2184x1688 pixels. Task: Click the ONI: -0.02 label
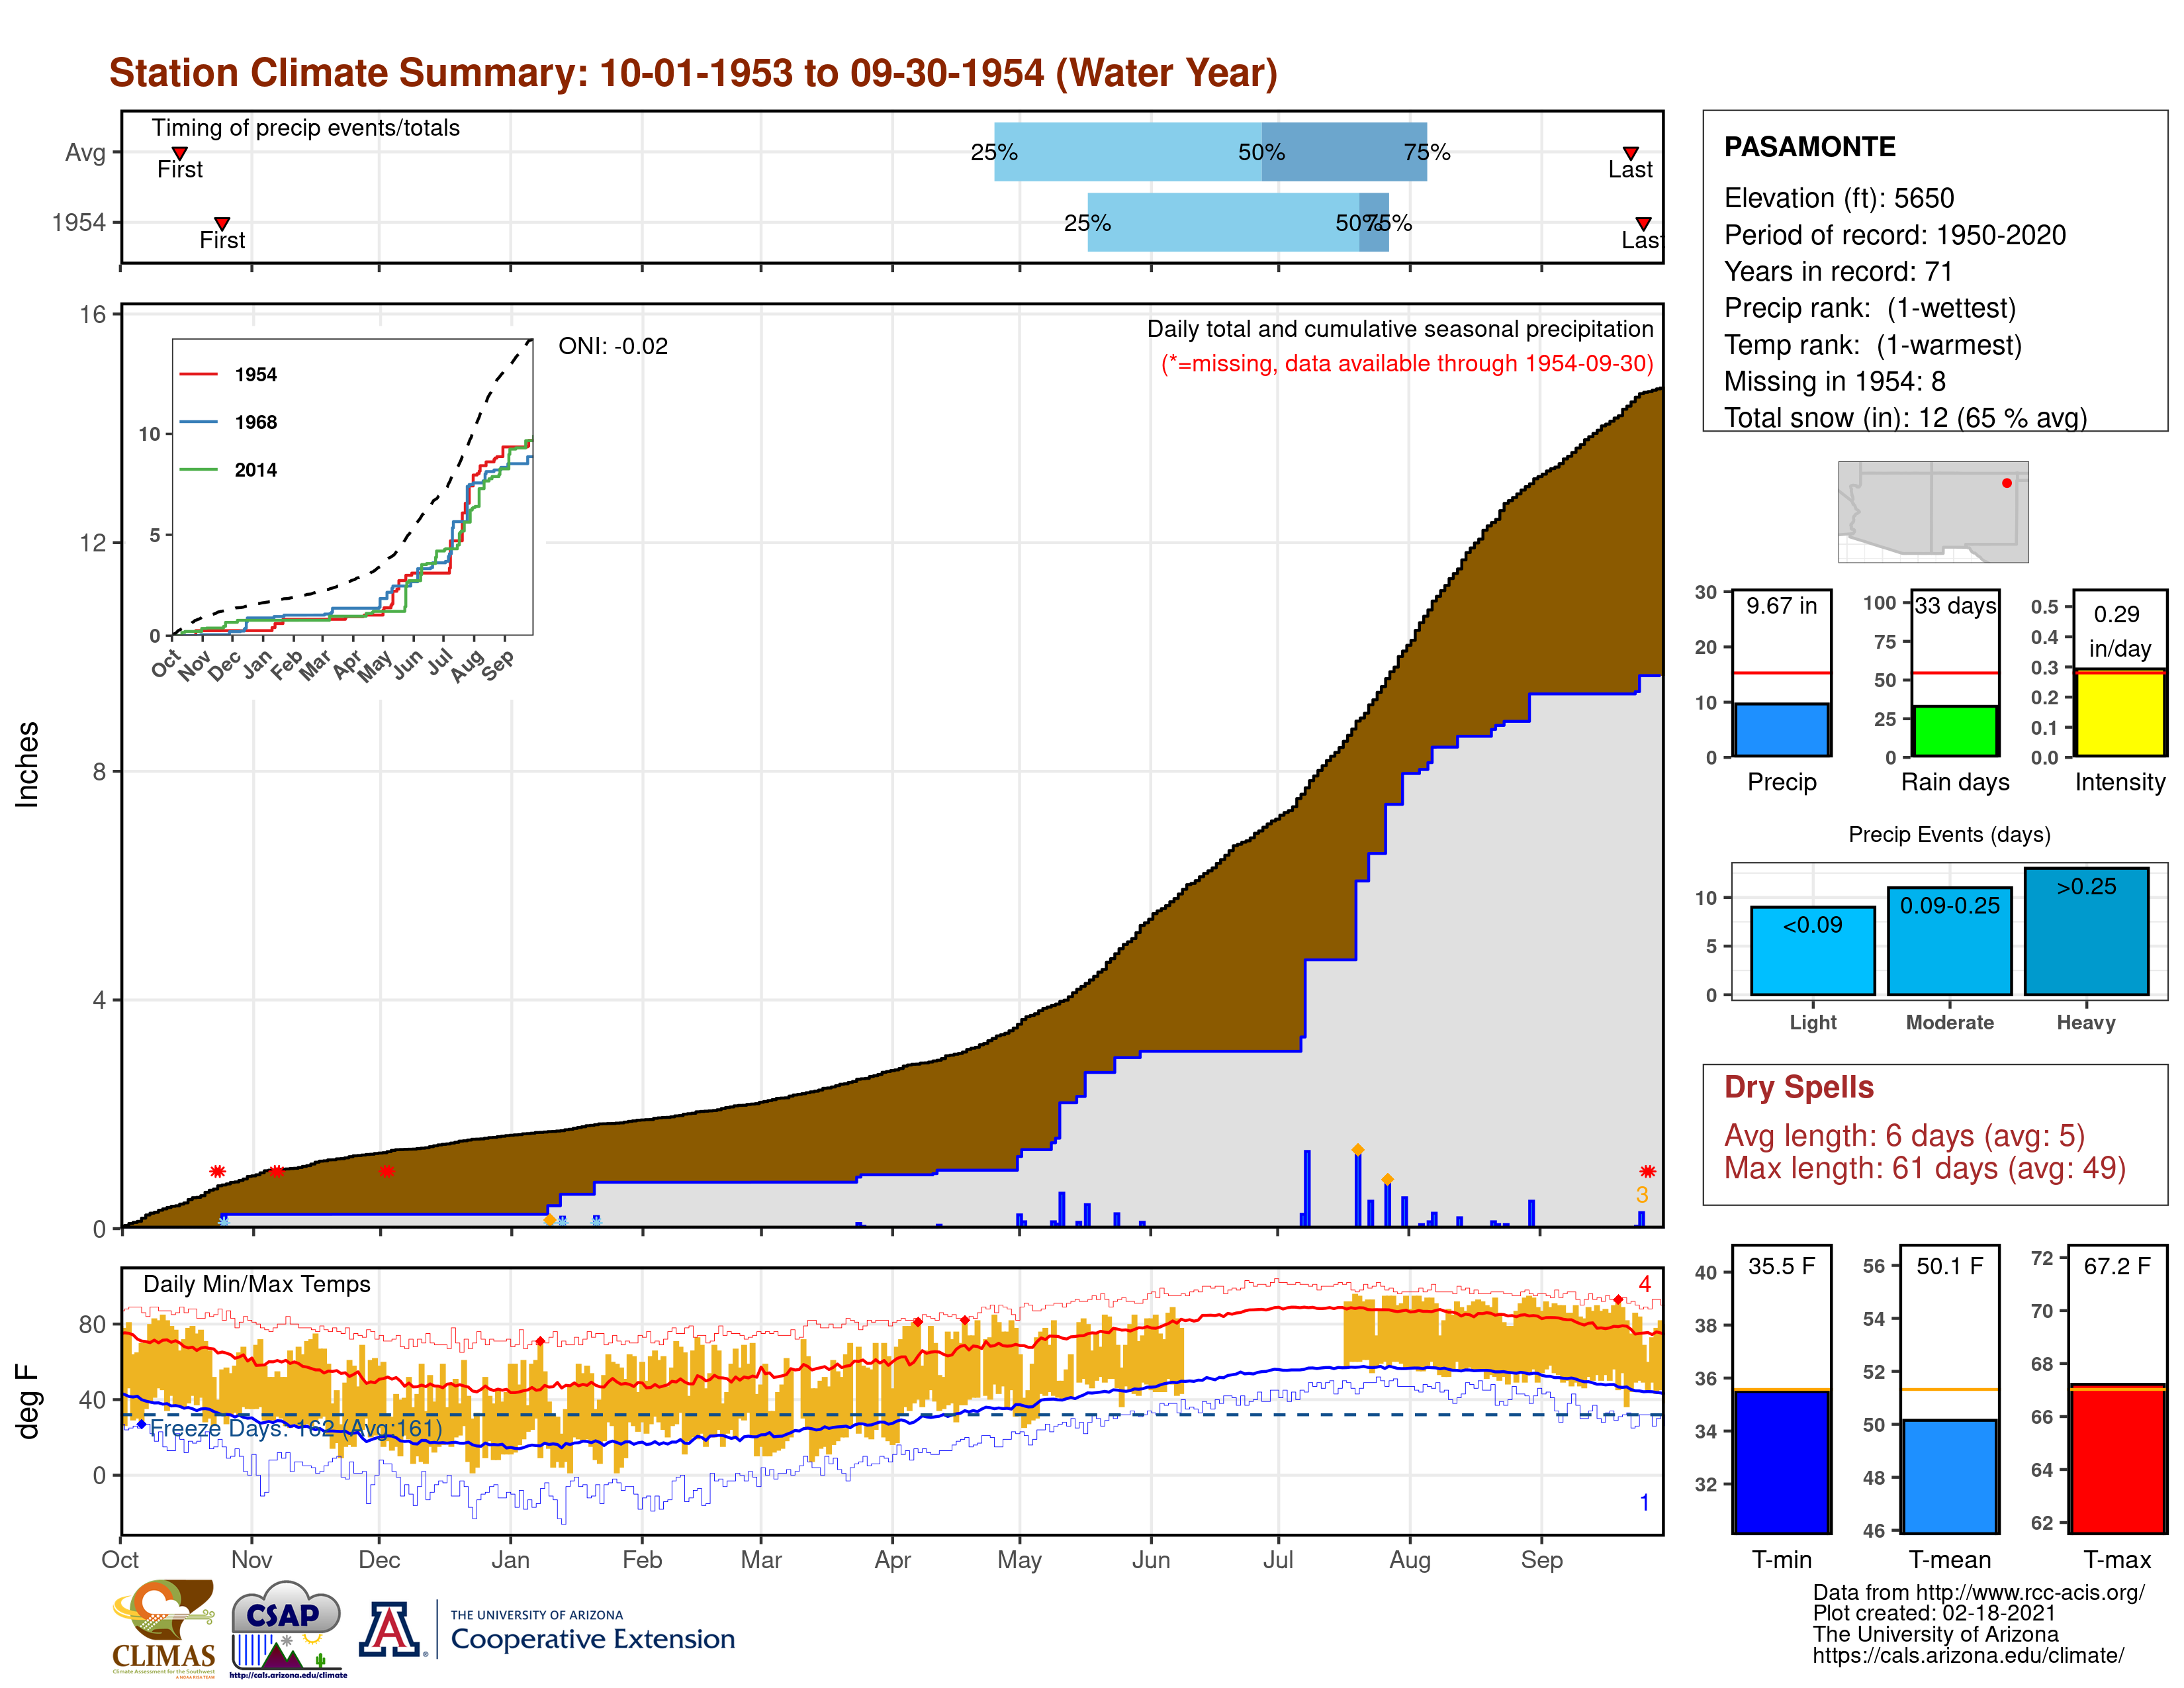click(612, 346)
